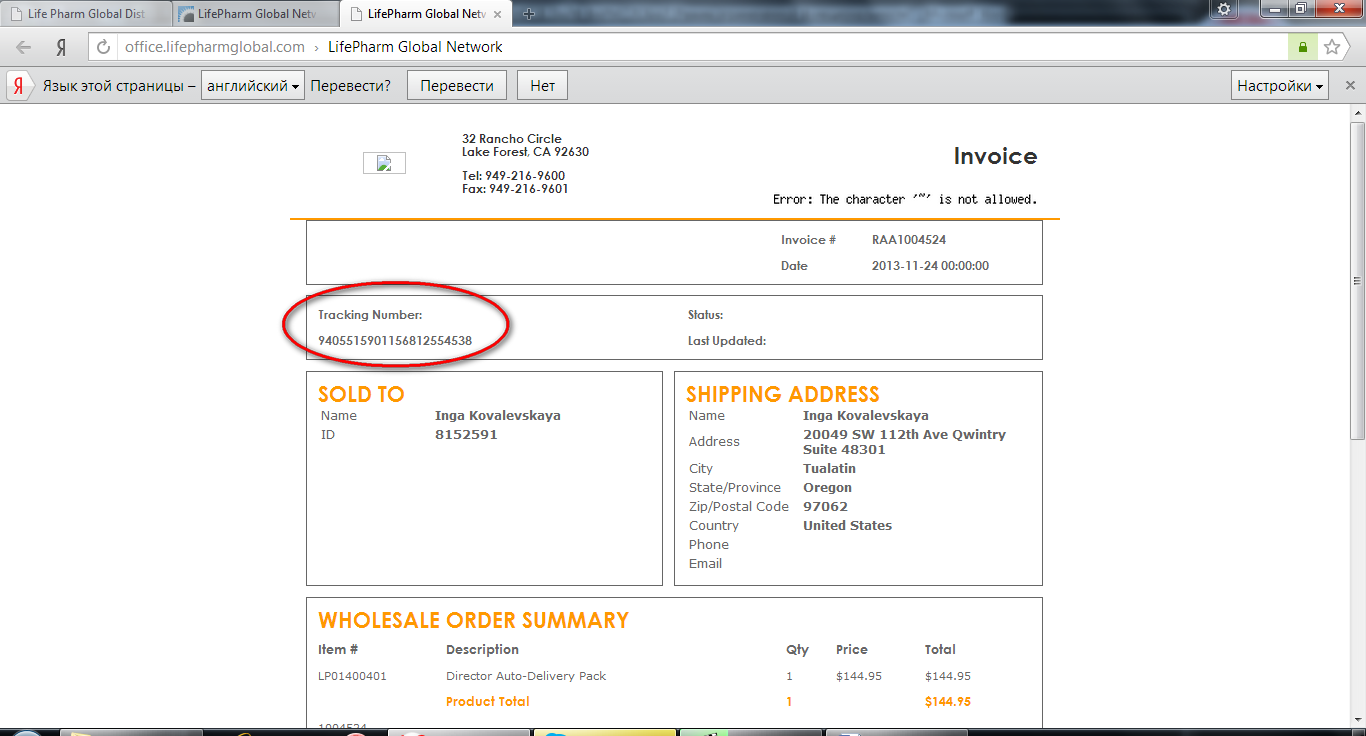Click Director Auto-Delivery Pack description
Screen dimensions: 1366x736
coord(526,676)
